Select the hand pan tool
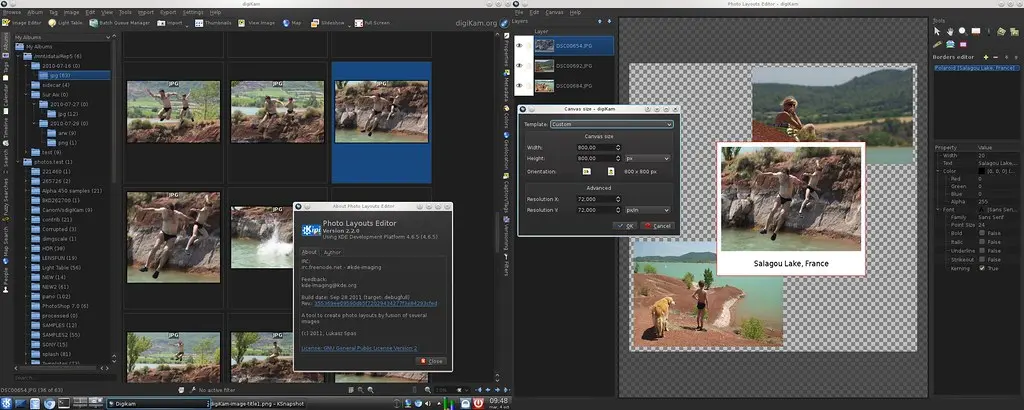This screenshot has width=1024, height=410. pos(950,31)
